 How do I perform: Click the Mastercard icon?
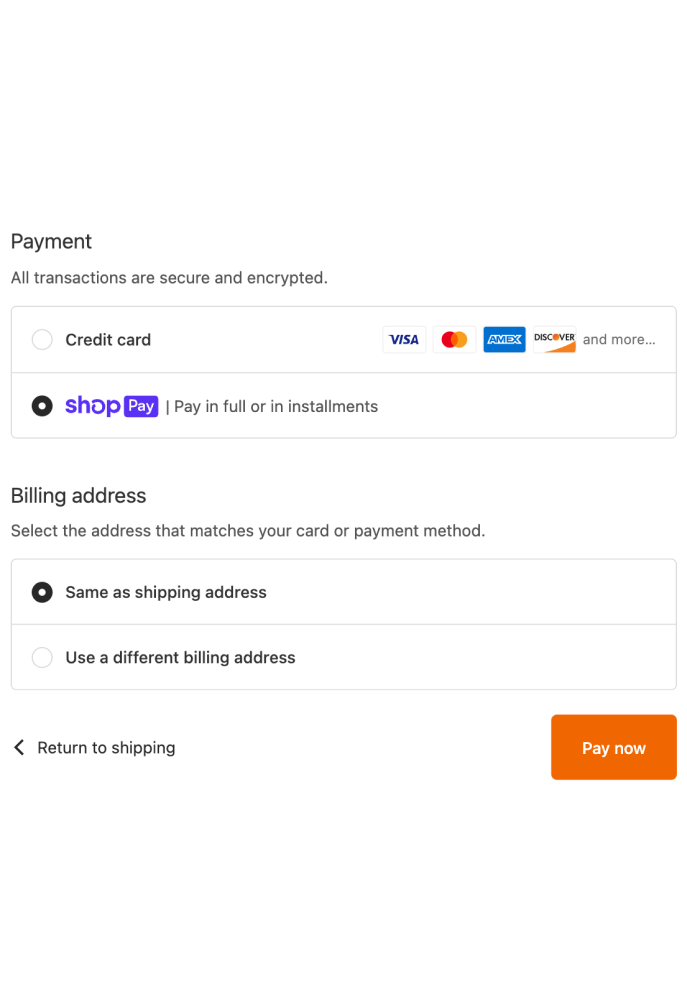[x=454, y=339]
